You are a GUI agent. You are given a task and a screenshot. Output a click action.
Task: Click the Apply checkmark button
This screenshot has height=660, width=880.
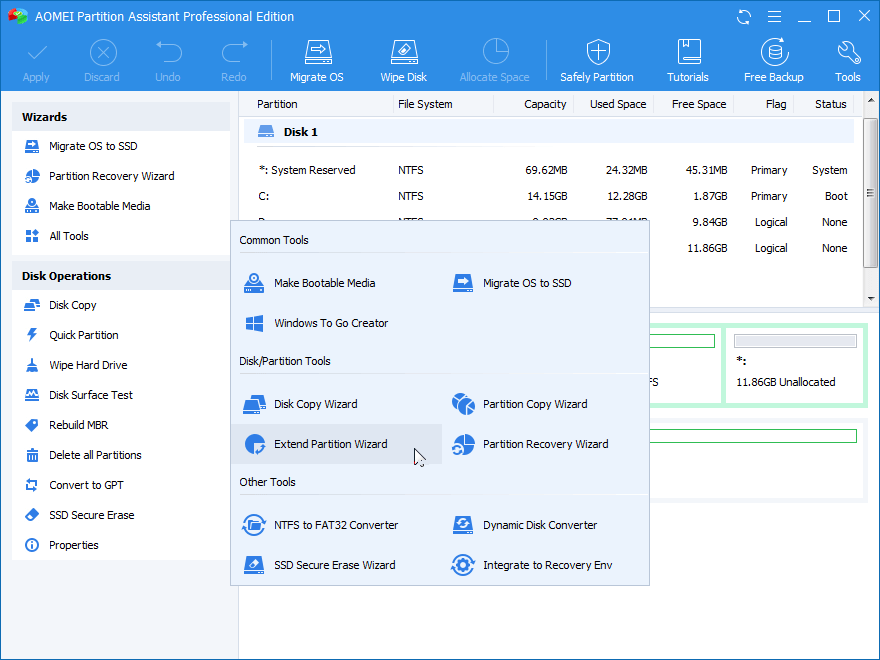pyautogui.click(x=36, y=61)
